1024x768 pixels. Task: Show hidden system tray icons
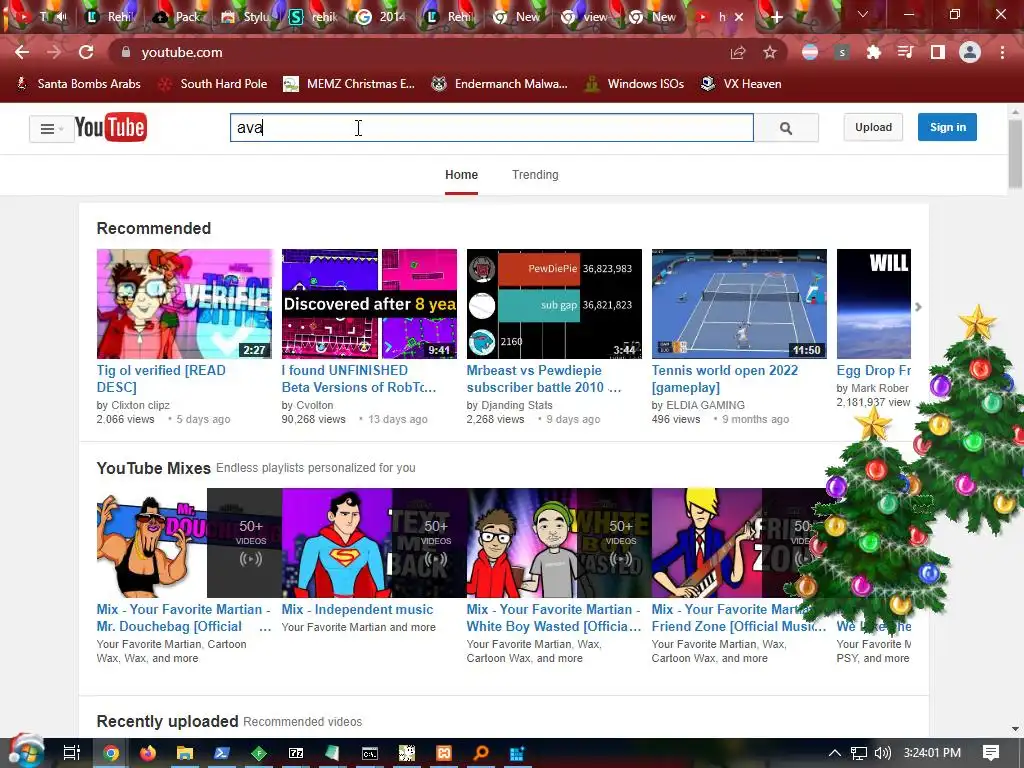(835, 753)
